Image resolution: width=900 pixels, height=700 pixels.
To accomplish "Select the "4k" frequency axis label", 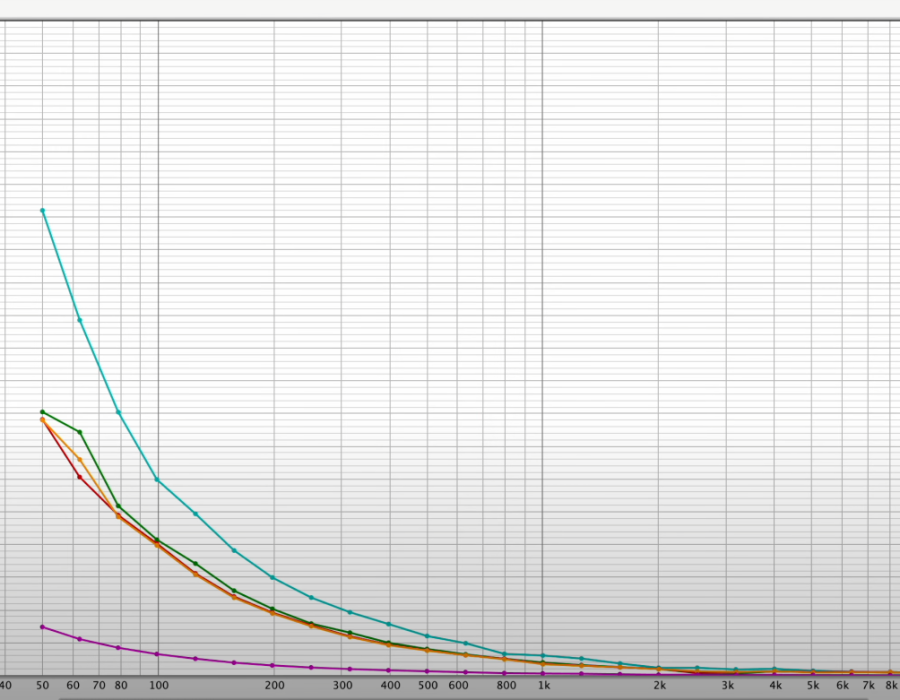I will pyautogui.click(x=776, y=685).
